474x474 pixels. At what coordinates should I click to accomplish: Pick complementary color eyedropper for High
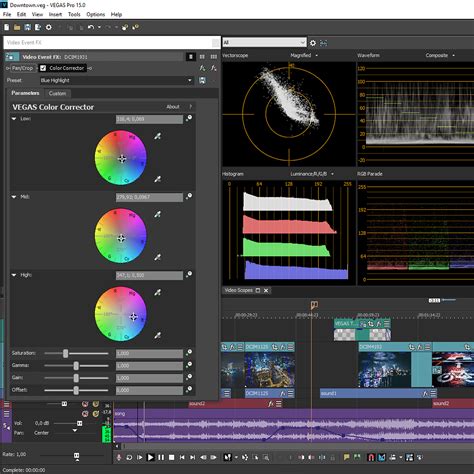tap(158, 292)
